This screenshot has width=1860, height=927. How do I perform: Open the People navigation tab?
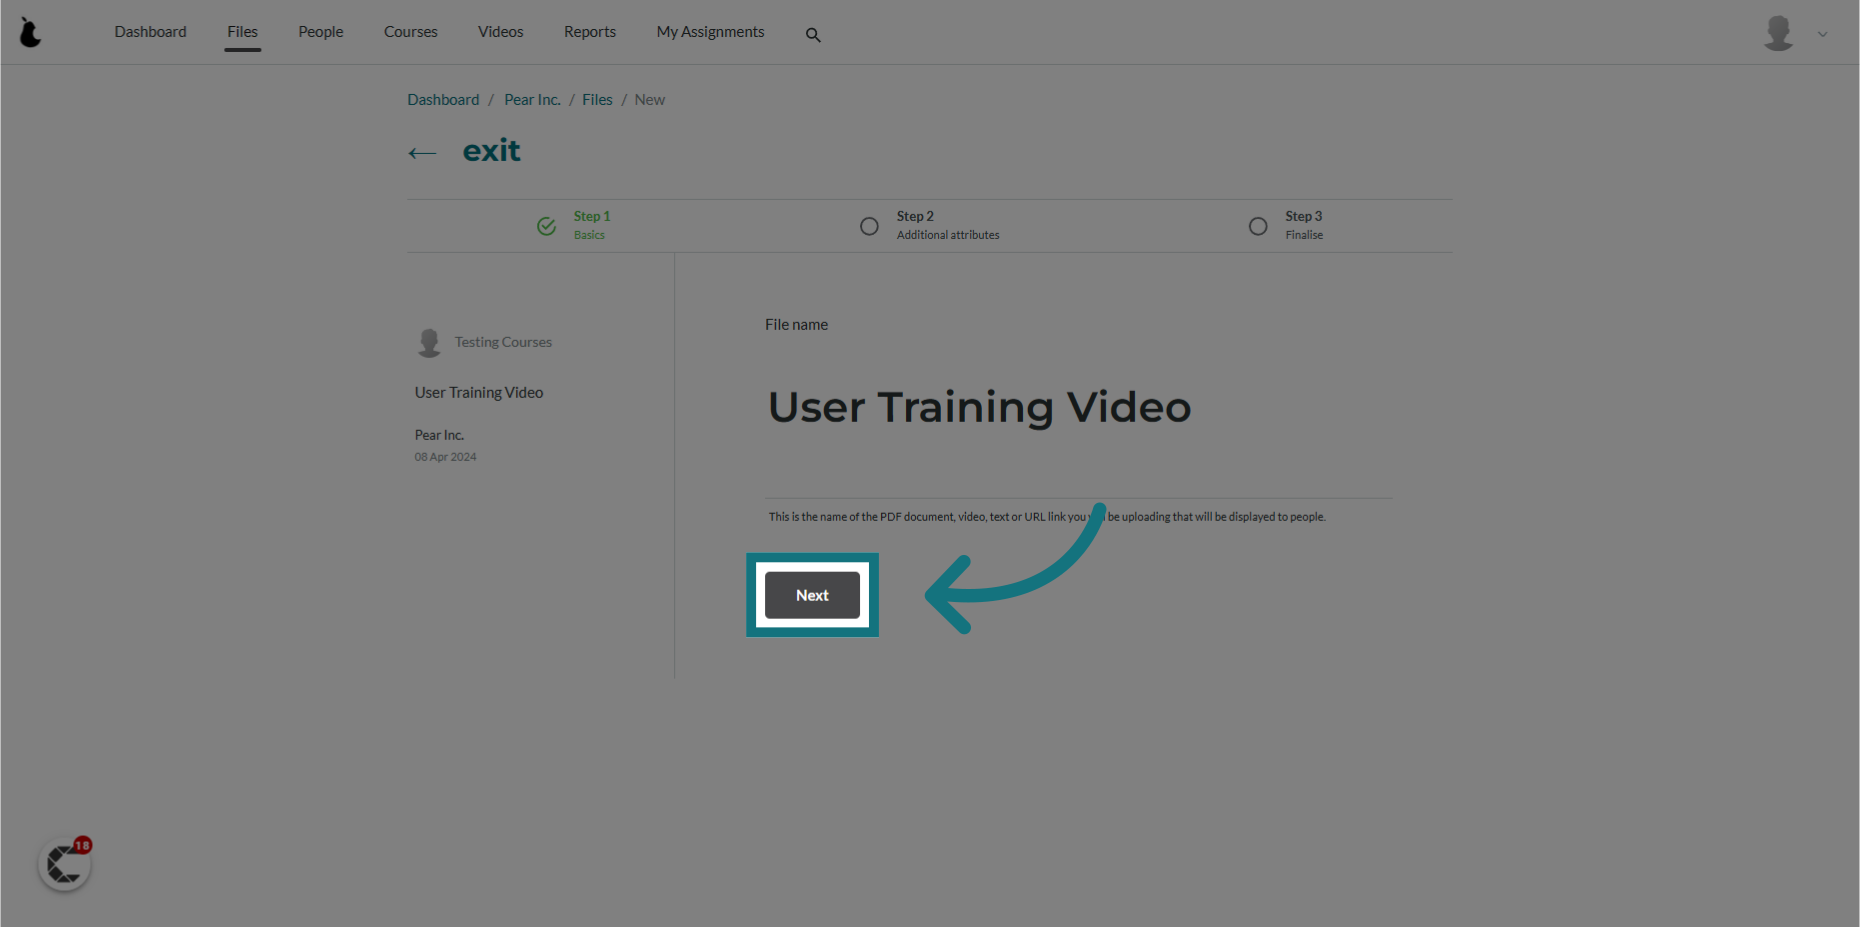point(321,32)
